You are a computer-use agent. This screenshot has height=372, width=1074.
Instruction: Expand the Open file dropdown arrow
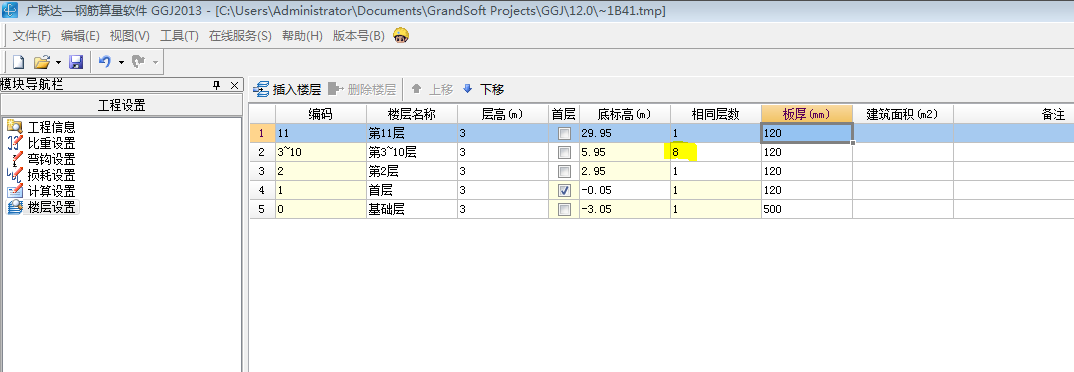[x=58, y=62]
